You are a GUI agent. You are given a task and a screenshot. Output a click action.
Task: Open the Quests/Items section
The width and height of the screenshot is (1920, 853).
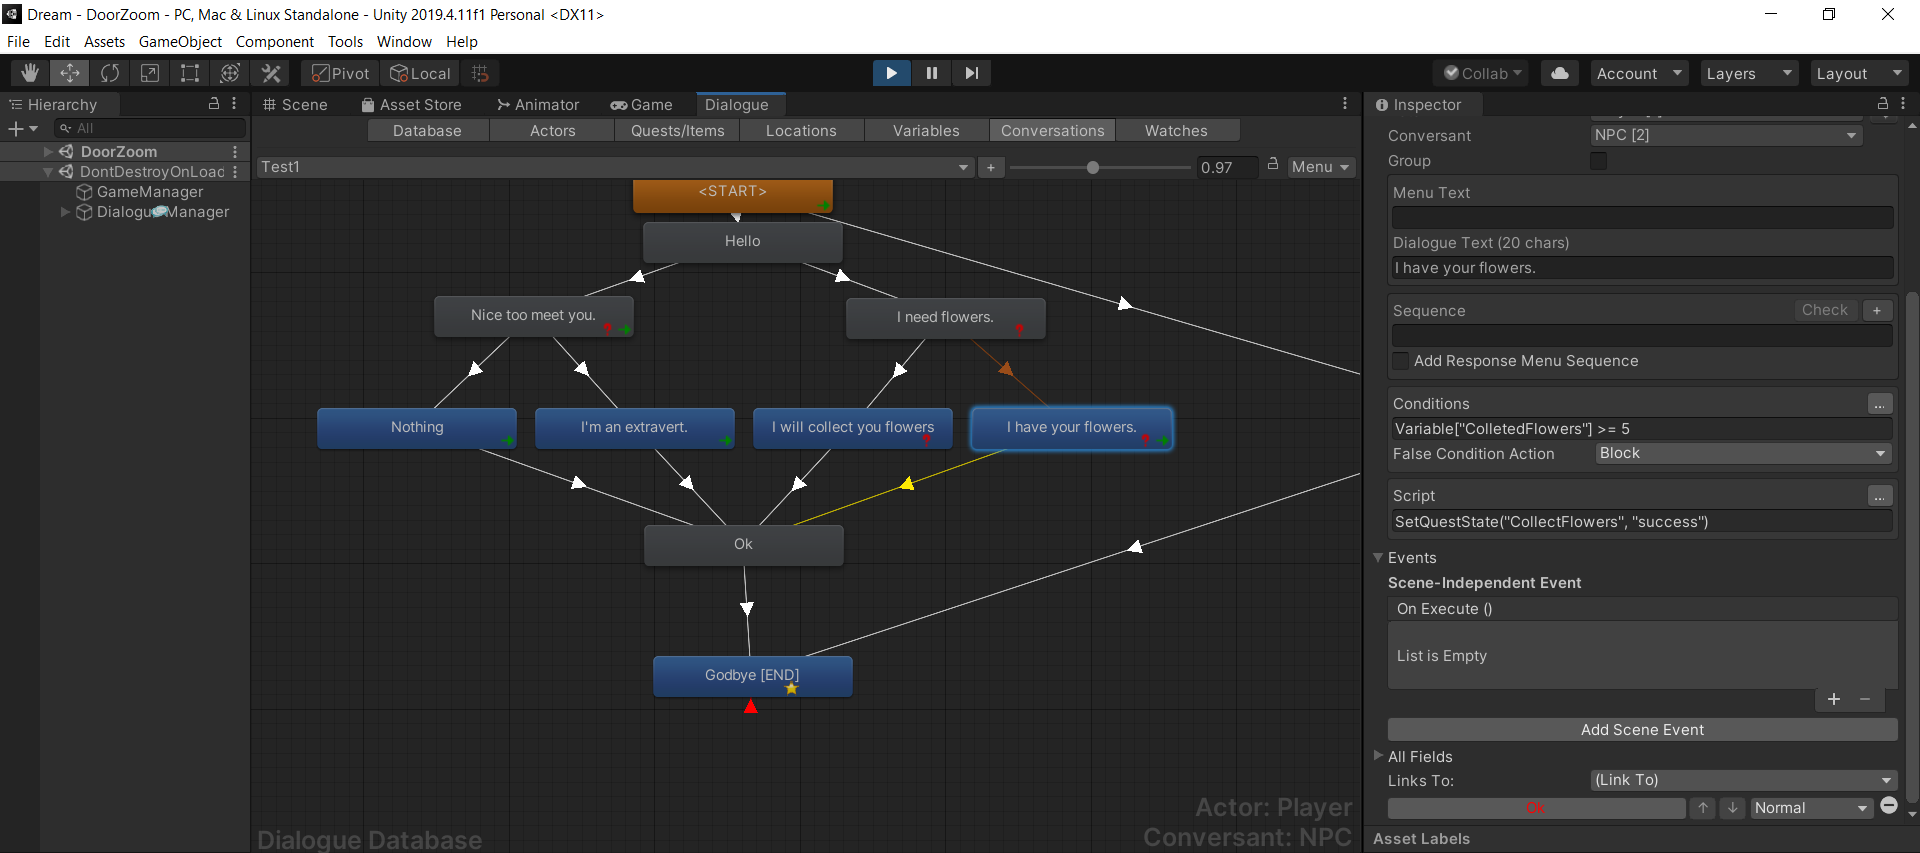677,131
